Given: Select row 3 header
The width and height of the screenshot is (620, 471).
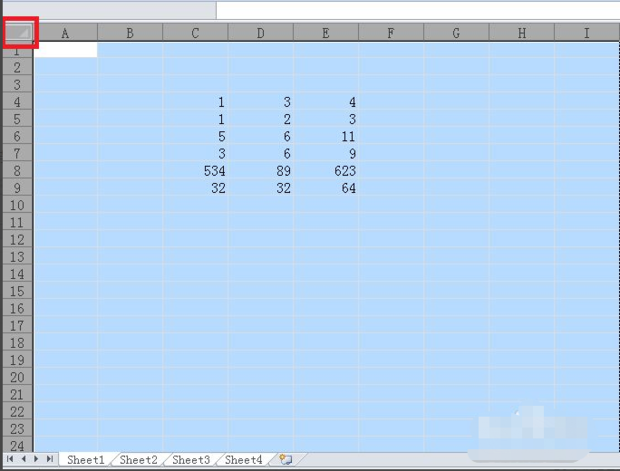Looking at the screenshot, I should 17,84.
